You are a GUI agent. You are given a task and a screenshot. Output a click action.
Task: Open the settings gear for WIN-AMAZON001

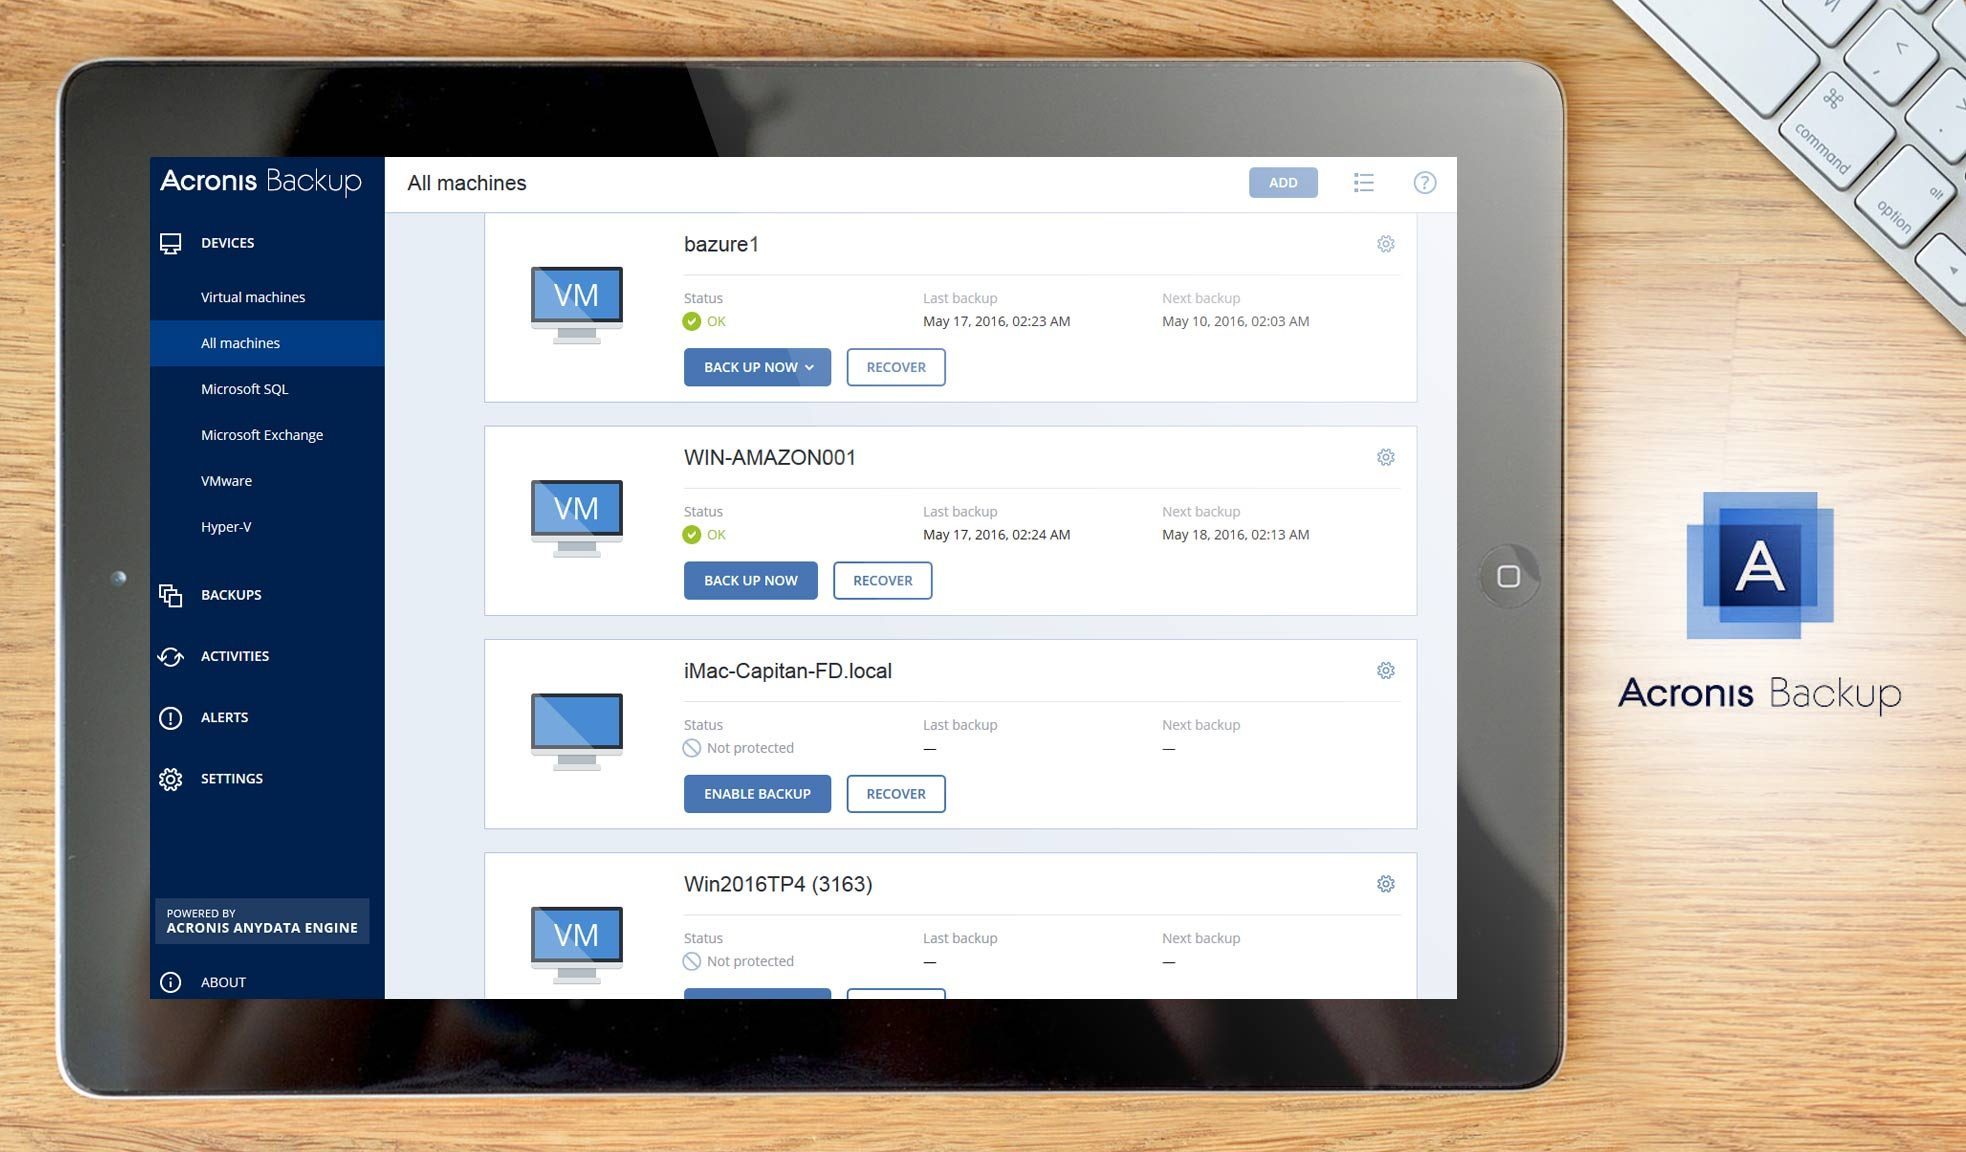pyautogui.click(x=1385, y=456)
